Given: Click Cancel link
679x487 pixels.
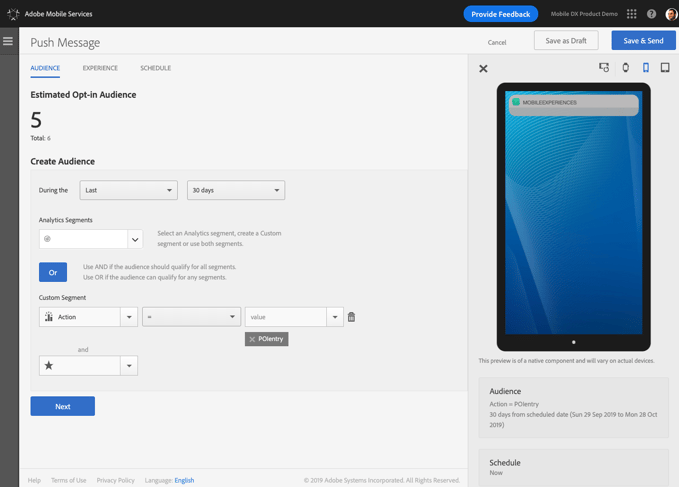Looking at the screenshot, I should point(497,42).
